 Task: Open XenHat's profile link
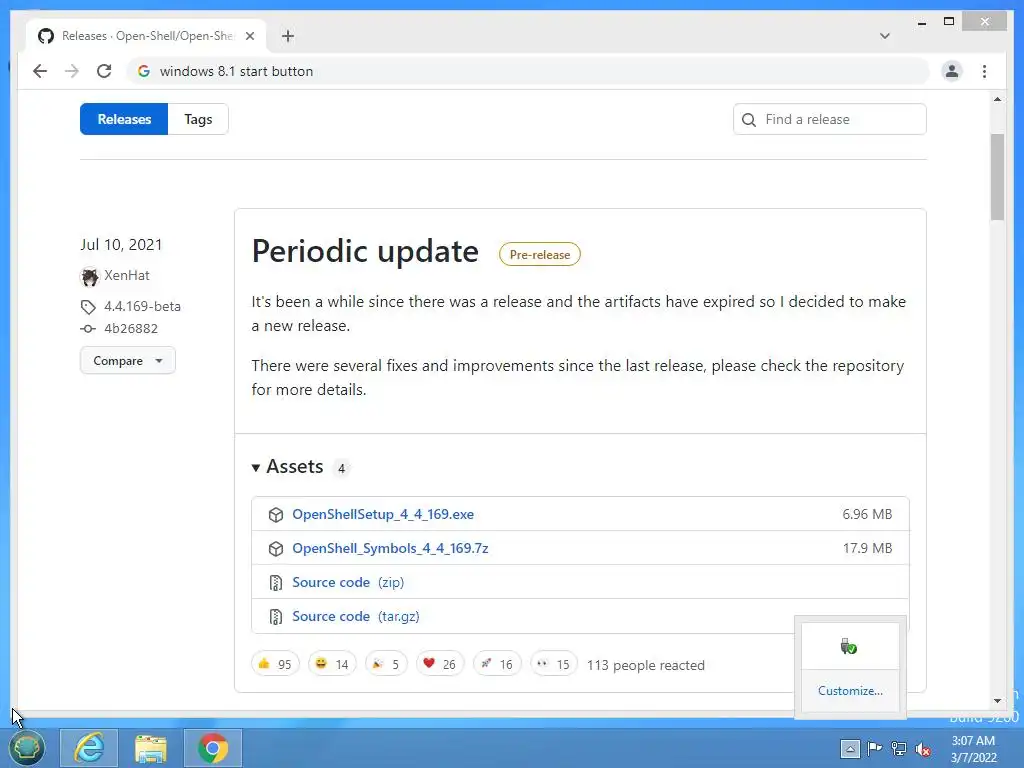tap(127, 275)
